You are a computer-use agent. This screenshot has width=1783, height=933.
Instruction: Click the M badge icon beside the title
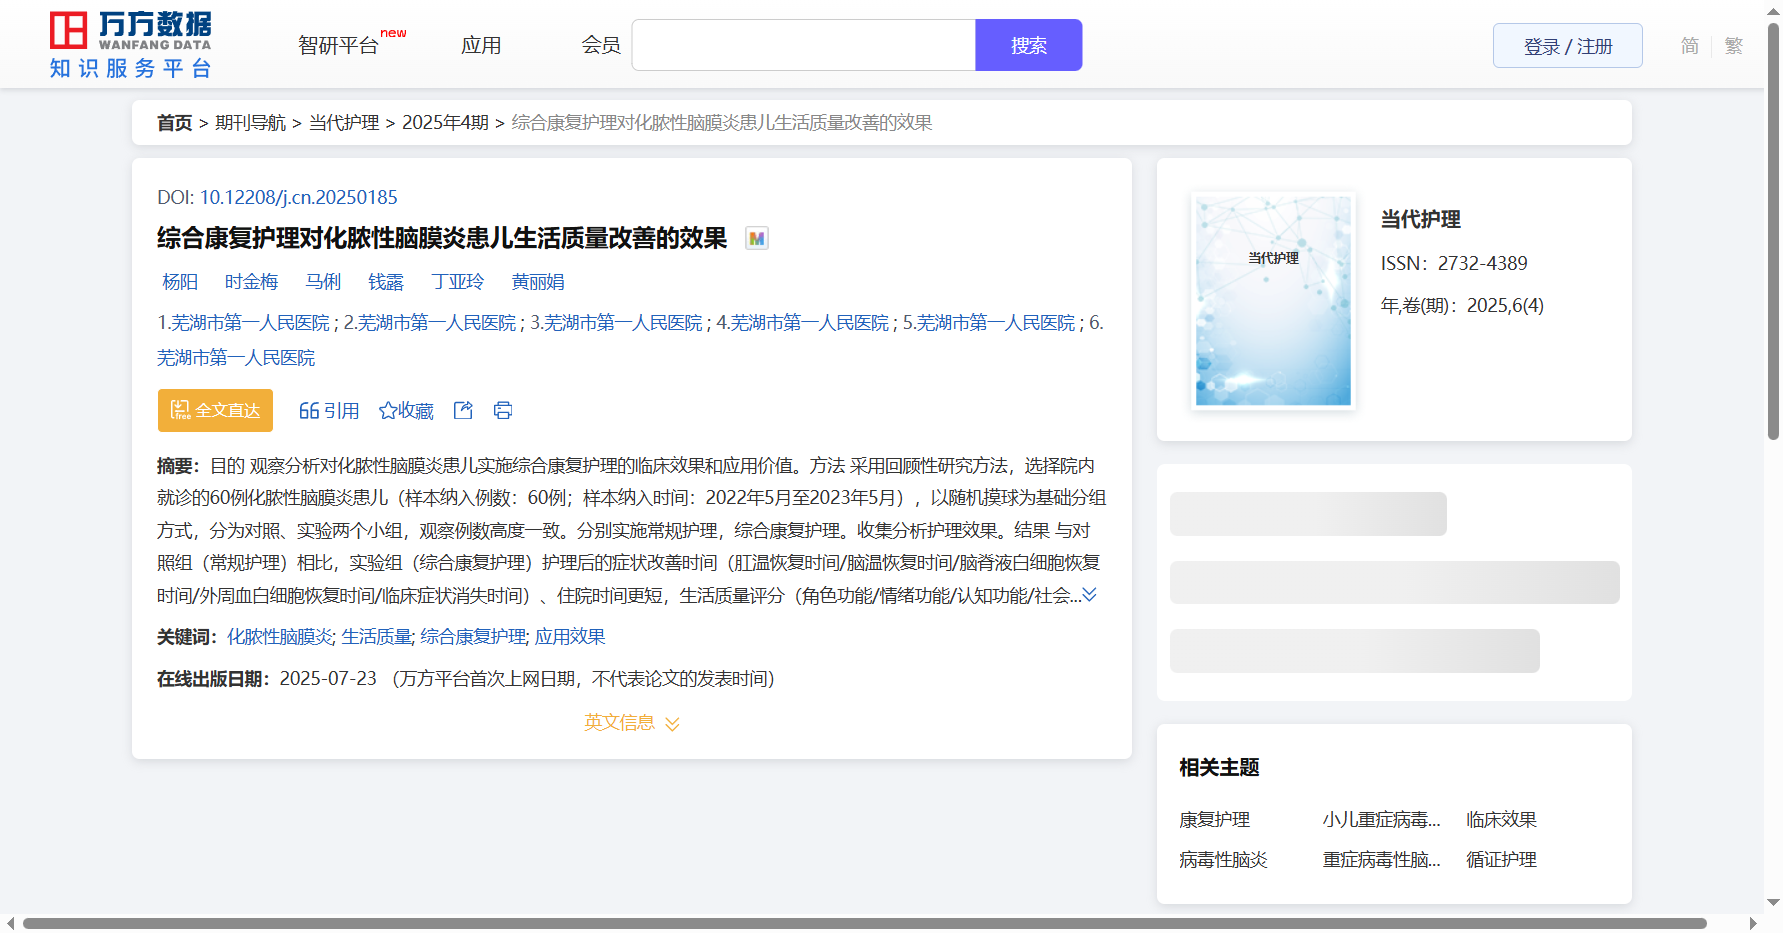[x=757, y=238]
